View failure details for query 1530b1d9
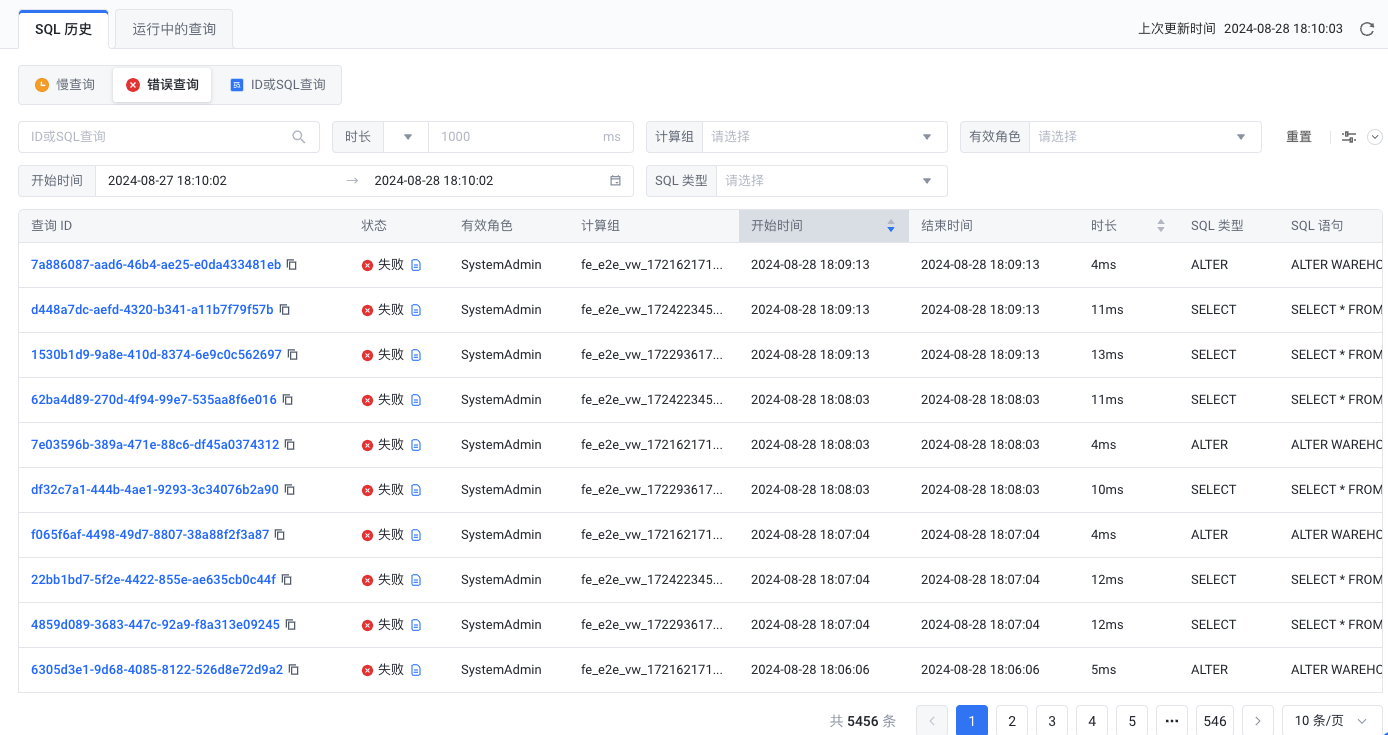Image resolution: width=1388 pixels, height=735 pixels. point(416,355)
